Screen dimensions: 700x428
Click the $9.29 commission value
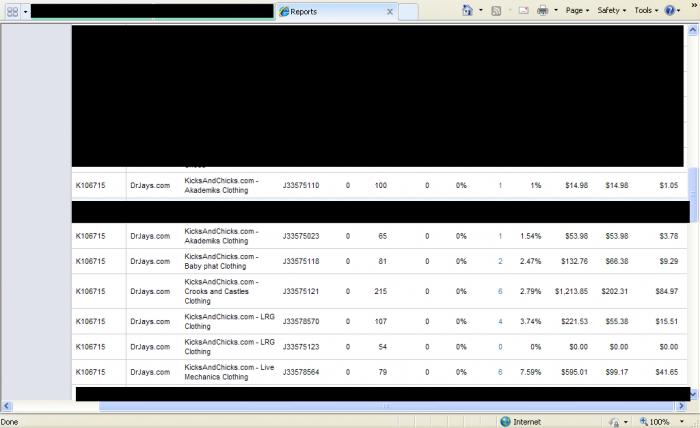[x=669, y=261]
